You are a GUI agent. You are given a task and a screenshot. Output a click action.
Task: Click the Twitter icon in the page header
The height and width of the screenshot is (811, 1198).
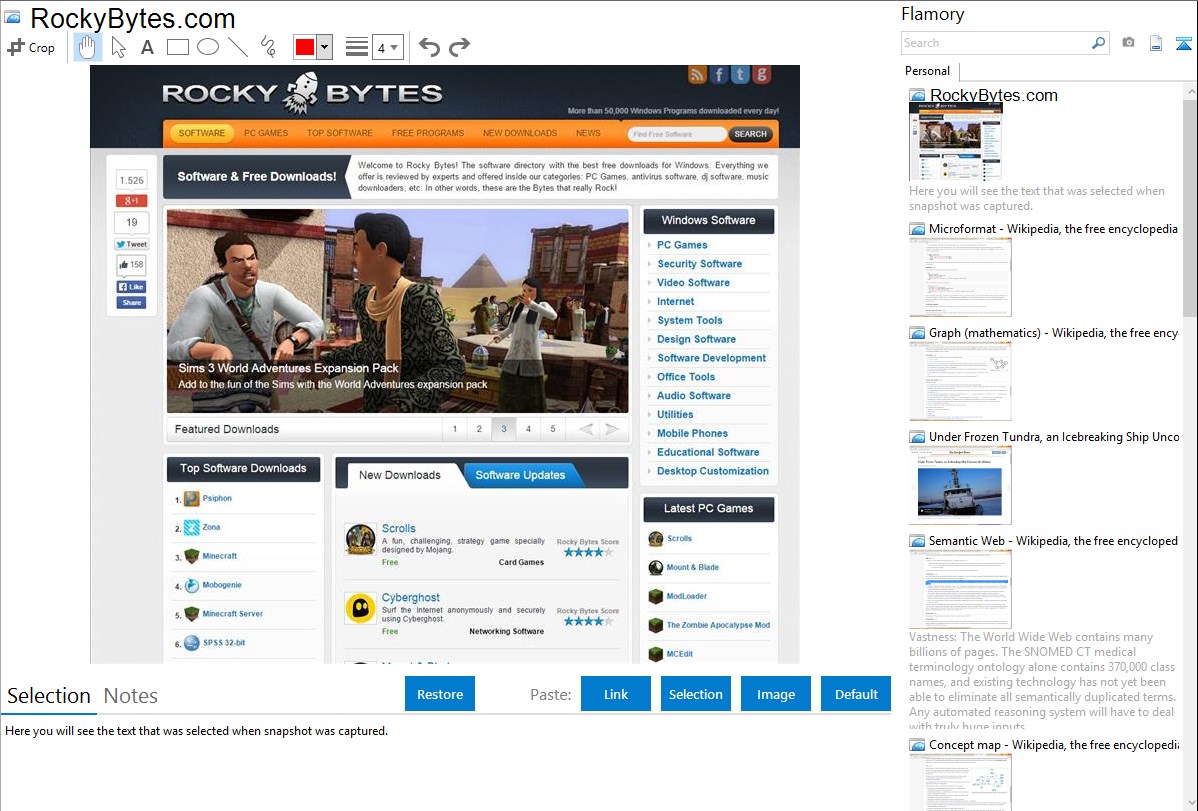740,74
